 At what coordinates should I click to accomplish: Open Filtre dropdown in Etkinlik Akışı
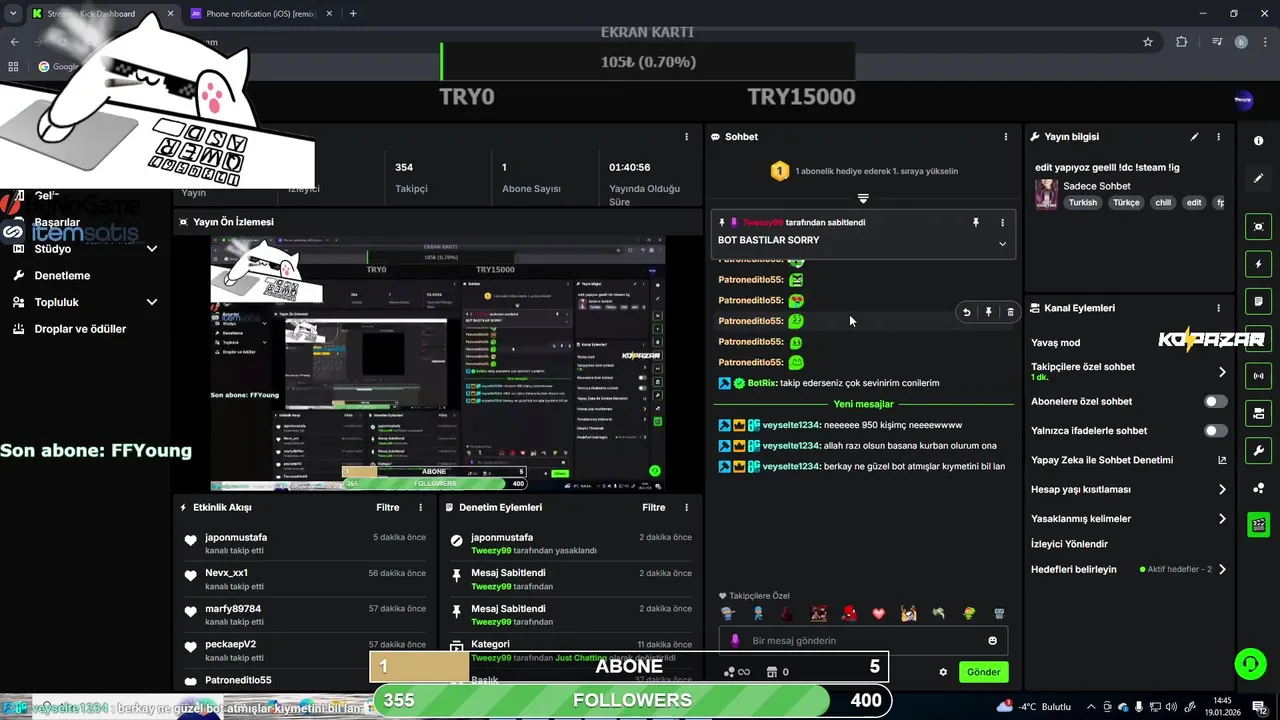click(387, 508)
